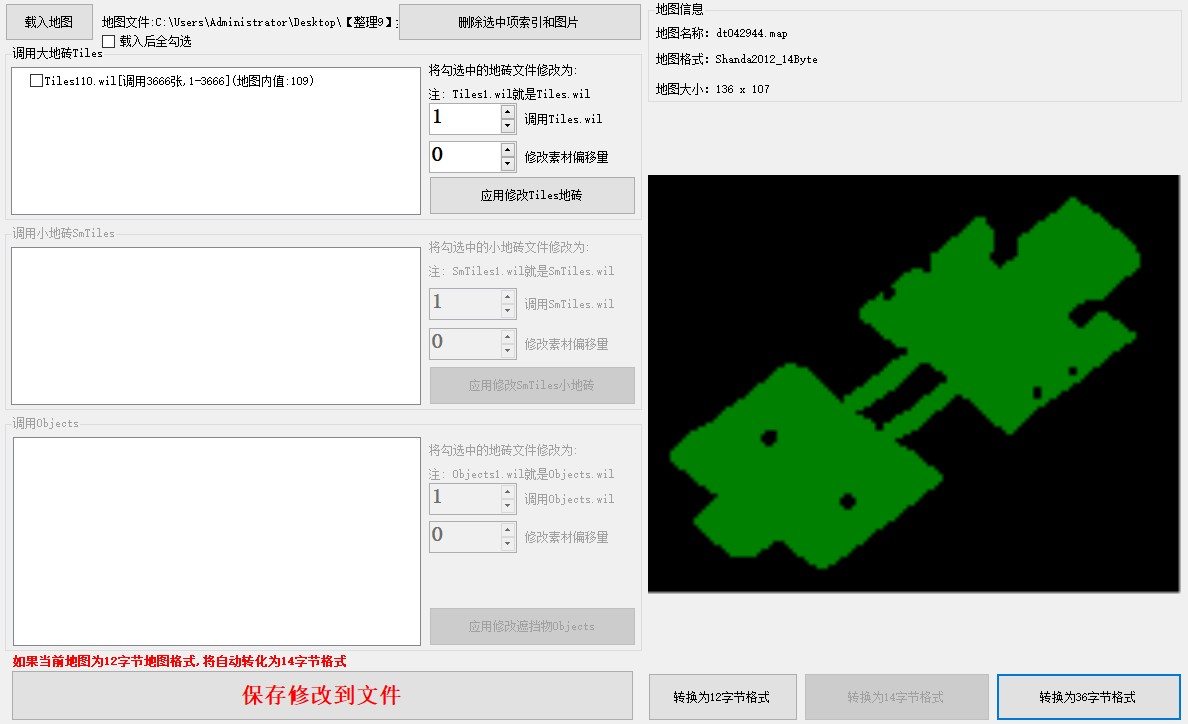Raise the Tiles 修改素材偏移量 with up arrow
The image size is (1188, 724).
(508, 150)
